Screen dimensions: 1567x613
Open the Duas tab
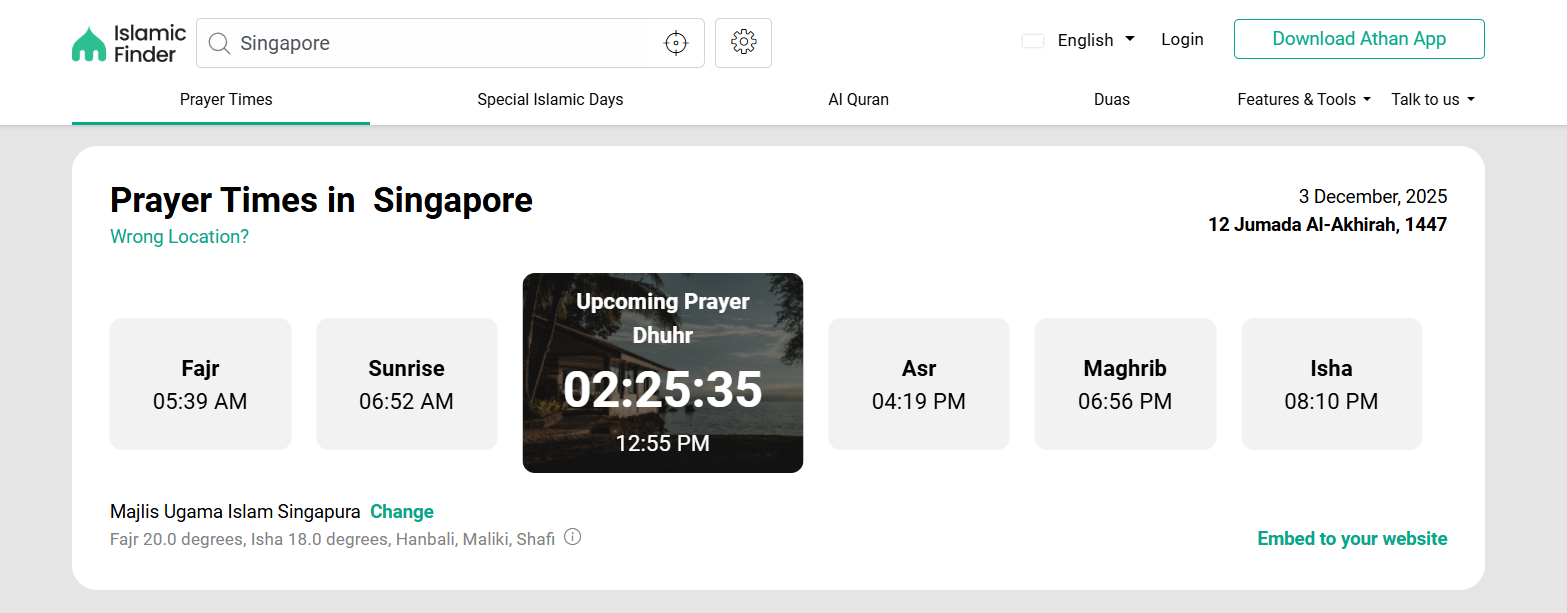1111,99
